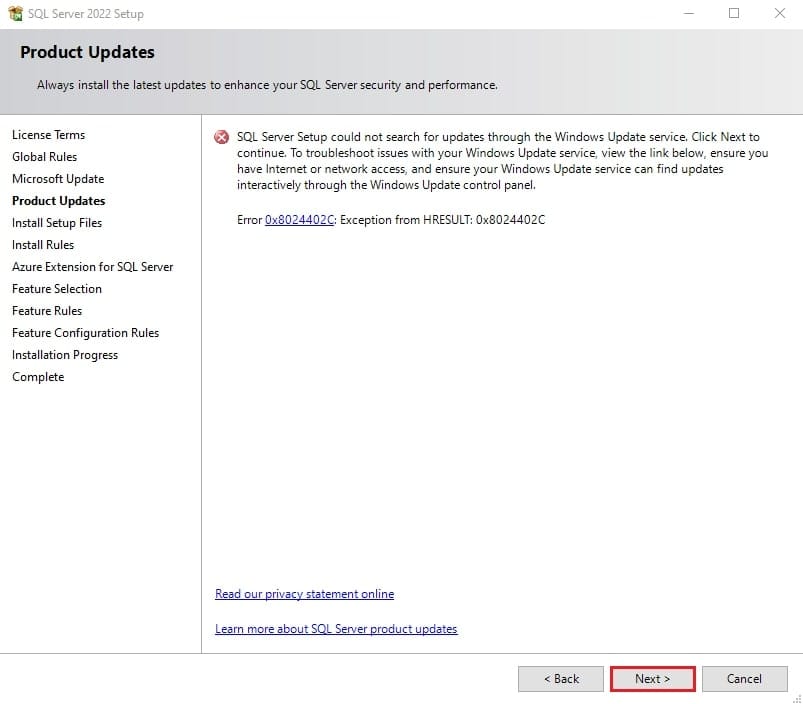Select Global Rules step

(x=45, y=157)
